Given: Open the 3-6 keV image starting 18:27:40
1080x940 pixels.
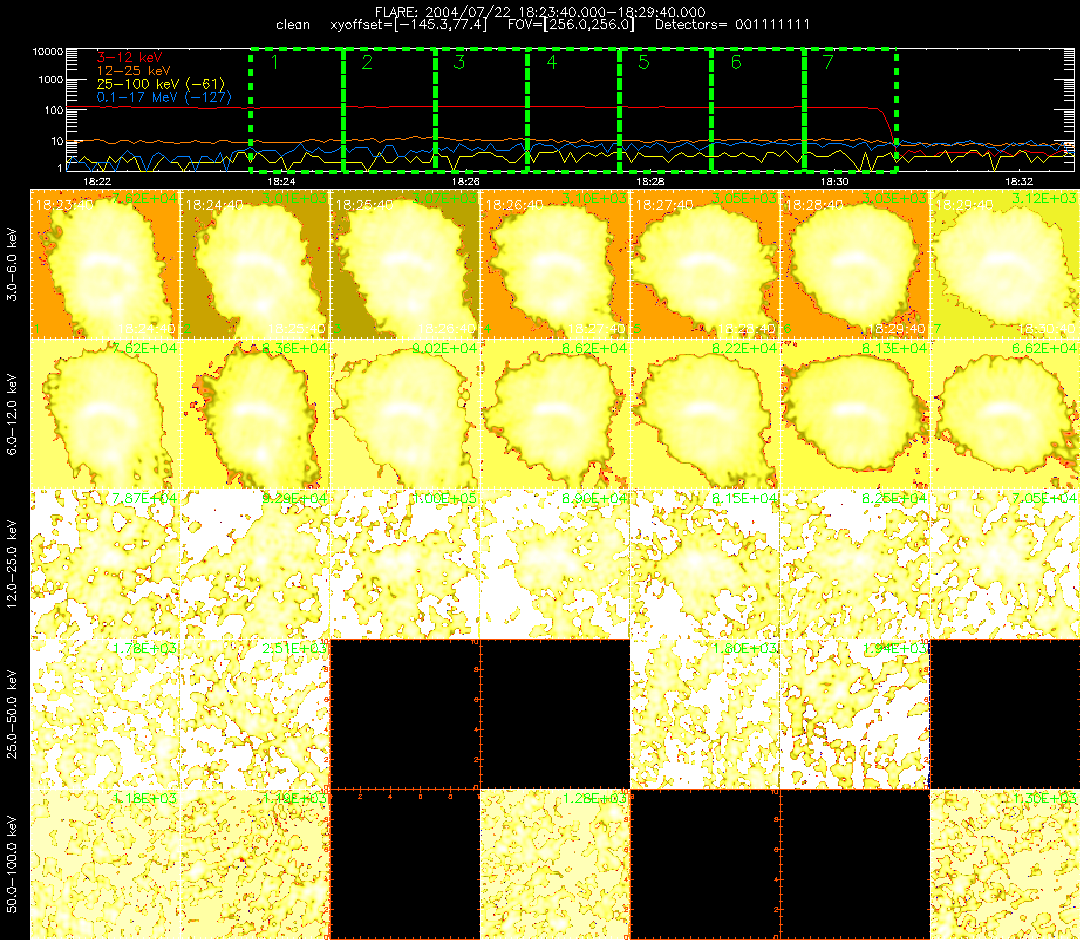Looking at the screenshot, I should tap(705, 264).
